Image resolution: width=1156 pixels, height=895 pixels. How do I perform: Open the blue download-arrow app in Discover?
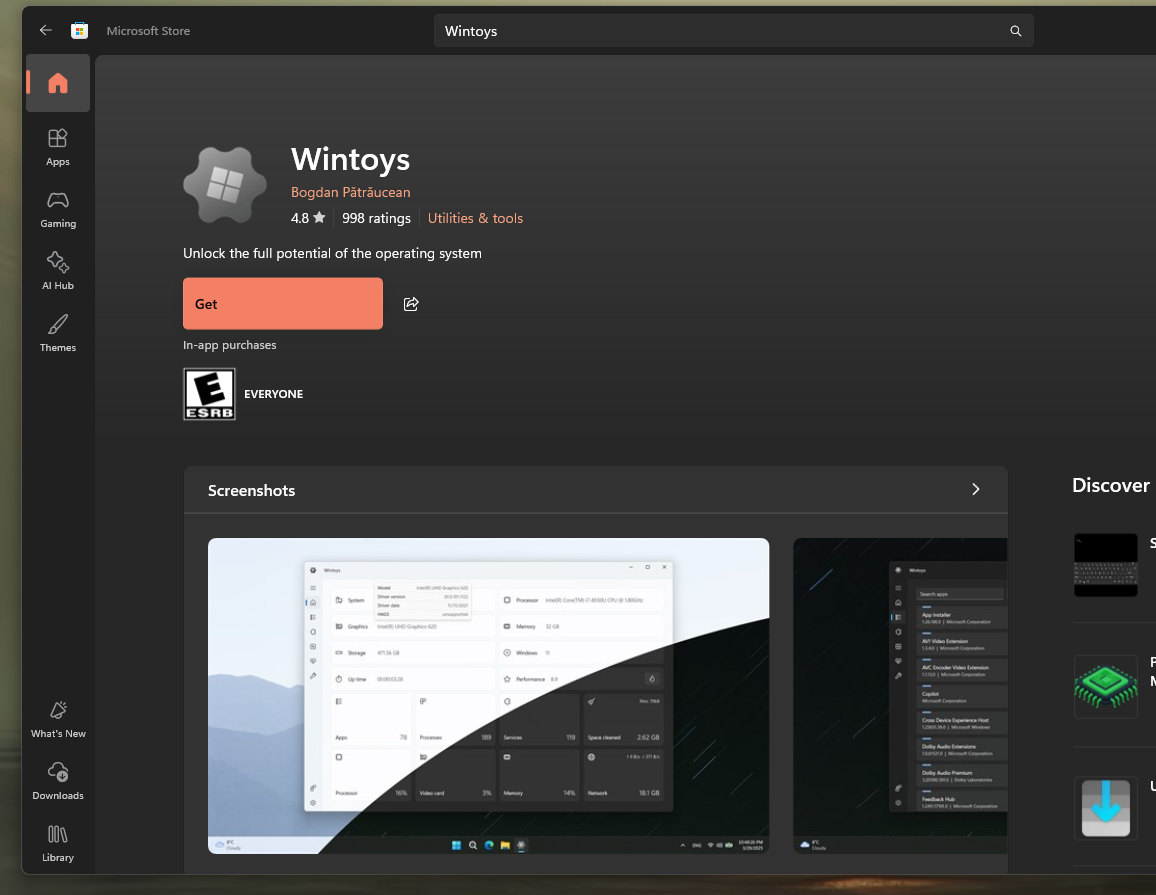pyautogui.click(x=1105, y=808)
